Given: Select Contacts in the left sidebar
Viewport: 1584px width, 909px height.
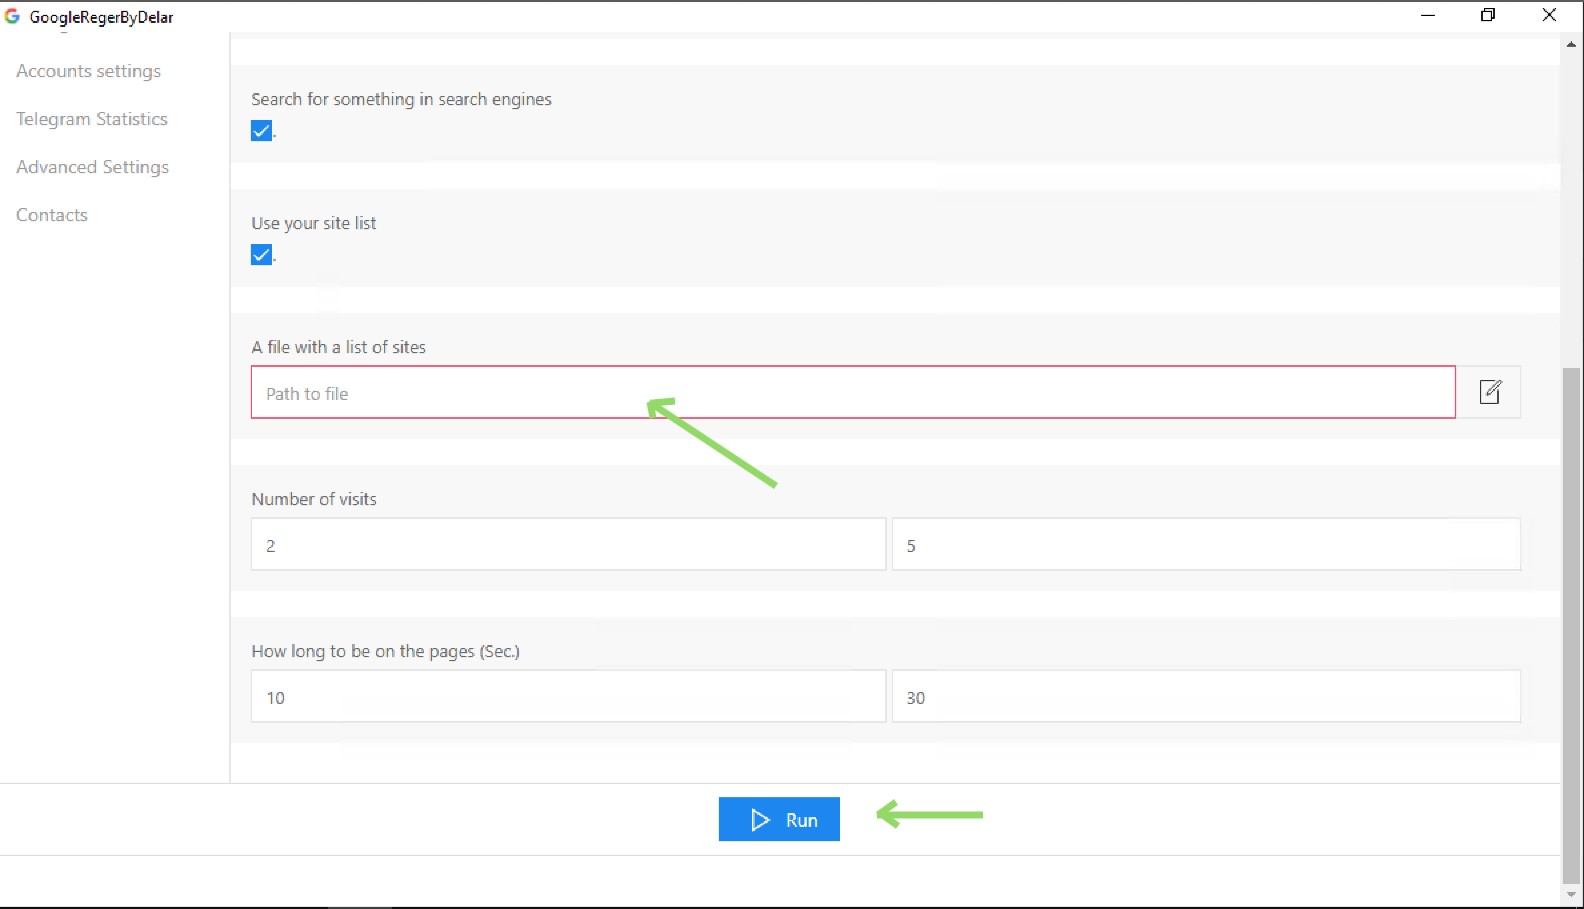Looking at the screenshot, I should pyautogui.click(x=52, y=215).
